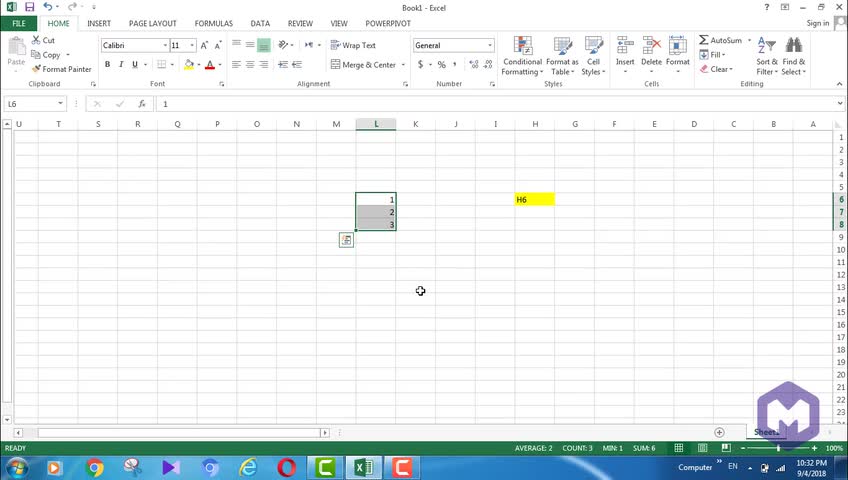The height and width of the screenshot is (480, 848).
Task: Open Google Chrome from the taskbar
Action: 94,468
